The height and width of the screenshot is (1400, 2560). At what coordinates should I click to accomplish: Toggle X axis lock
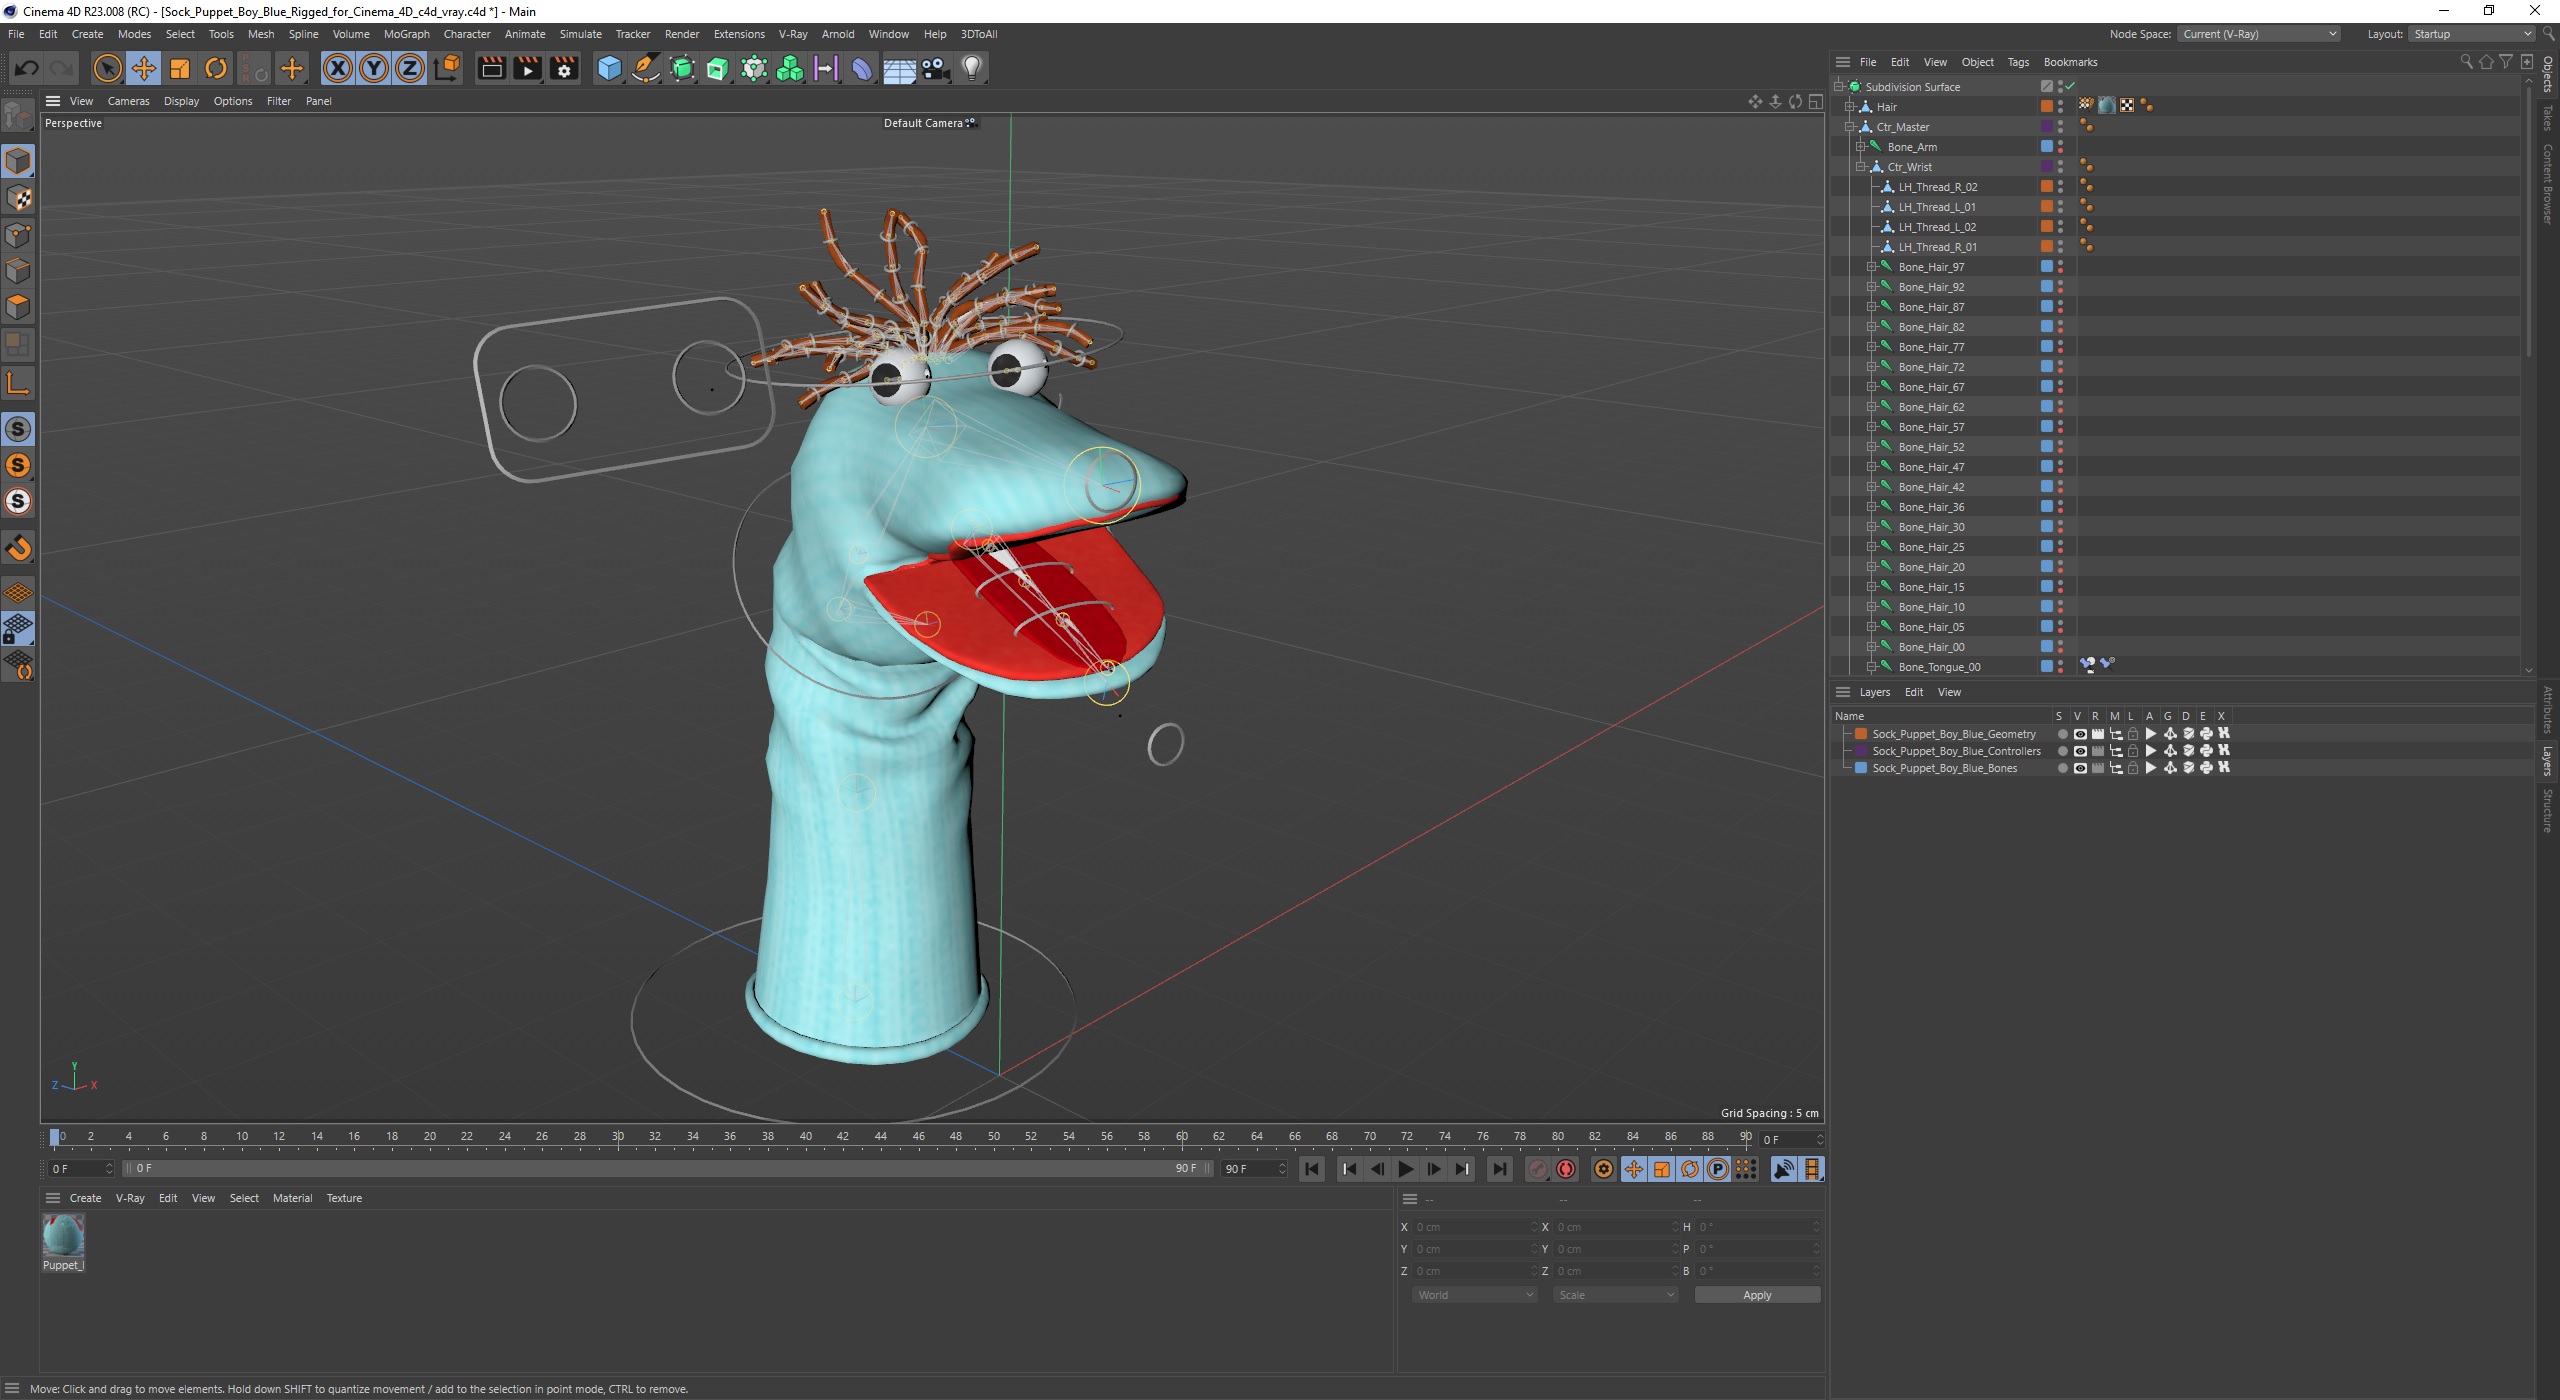pos(338,68)
